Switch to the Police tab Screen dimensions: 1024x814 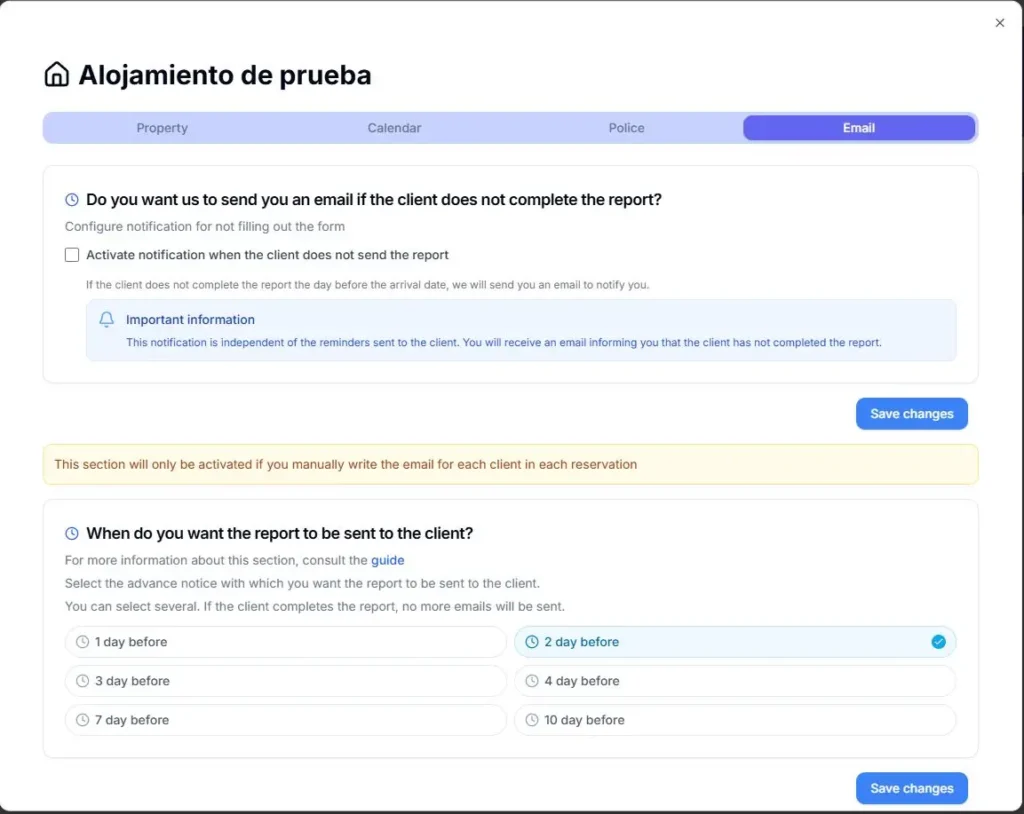pos(626,127)
